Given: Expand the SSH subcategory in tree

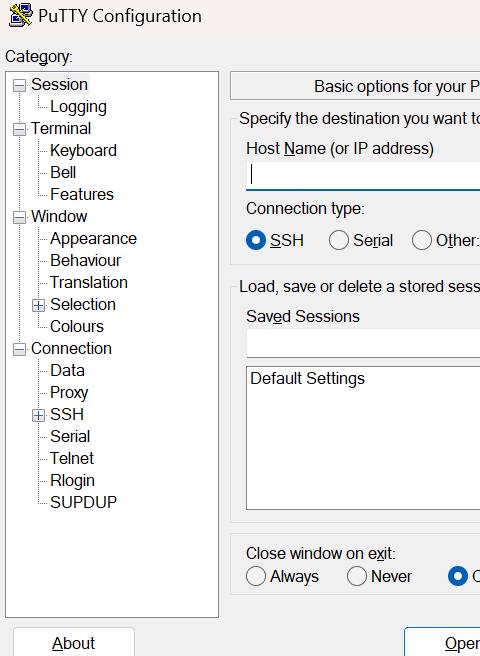Looking at the screenshot, I should point(39,415).
